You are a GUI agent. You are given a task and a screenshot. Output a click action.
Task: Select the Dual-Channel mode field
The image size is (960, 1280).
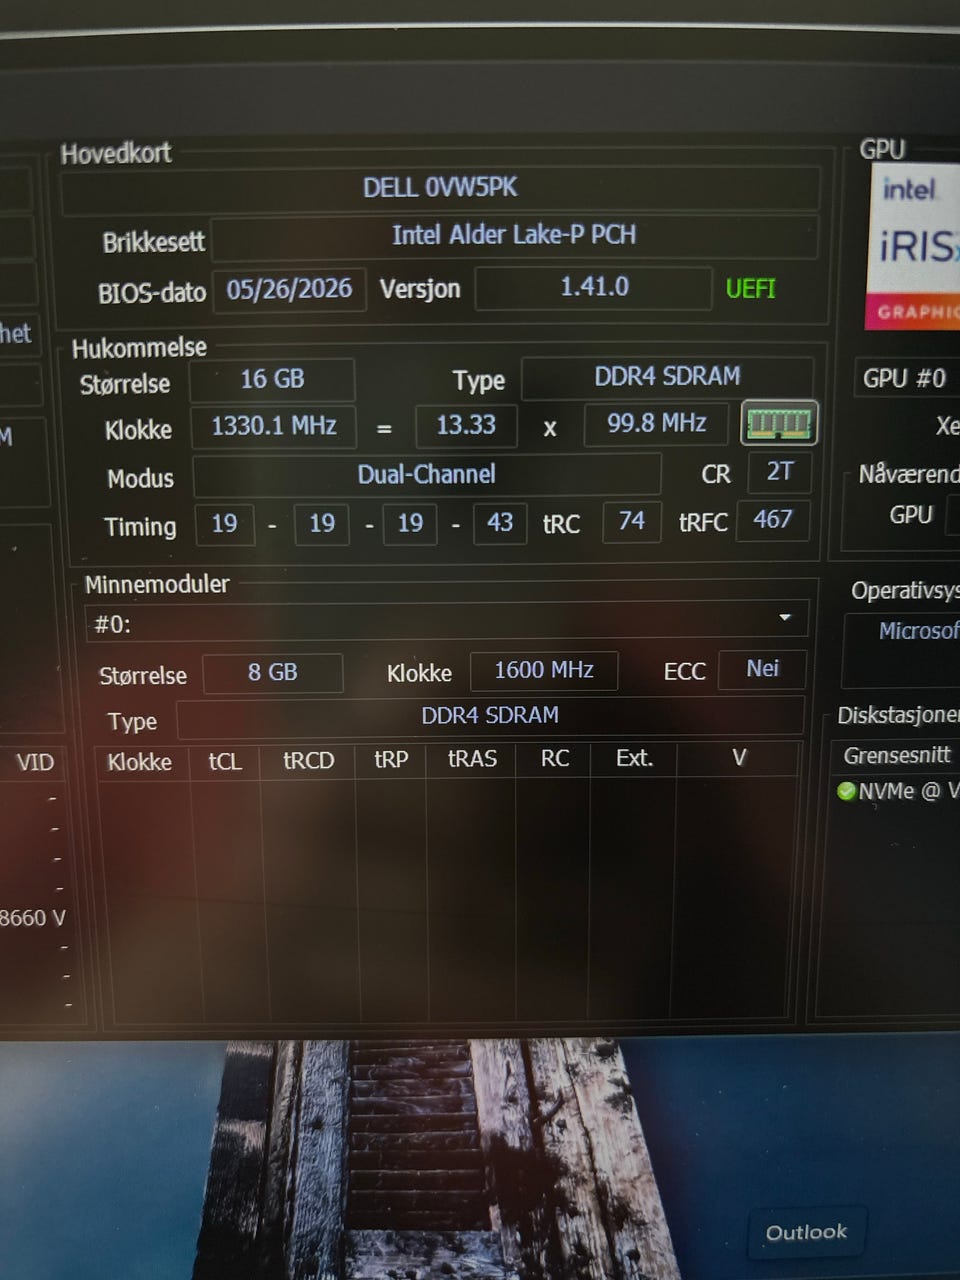[427, 475]
